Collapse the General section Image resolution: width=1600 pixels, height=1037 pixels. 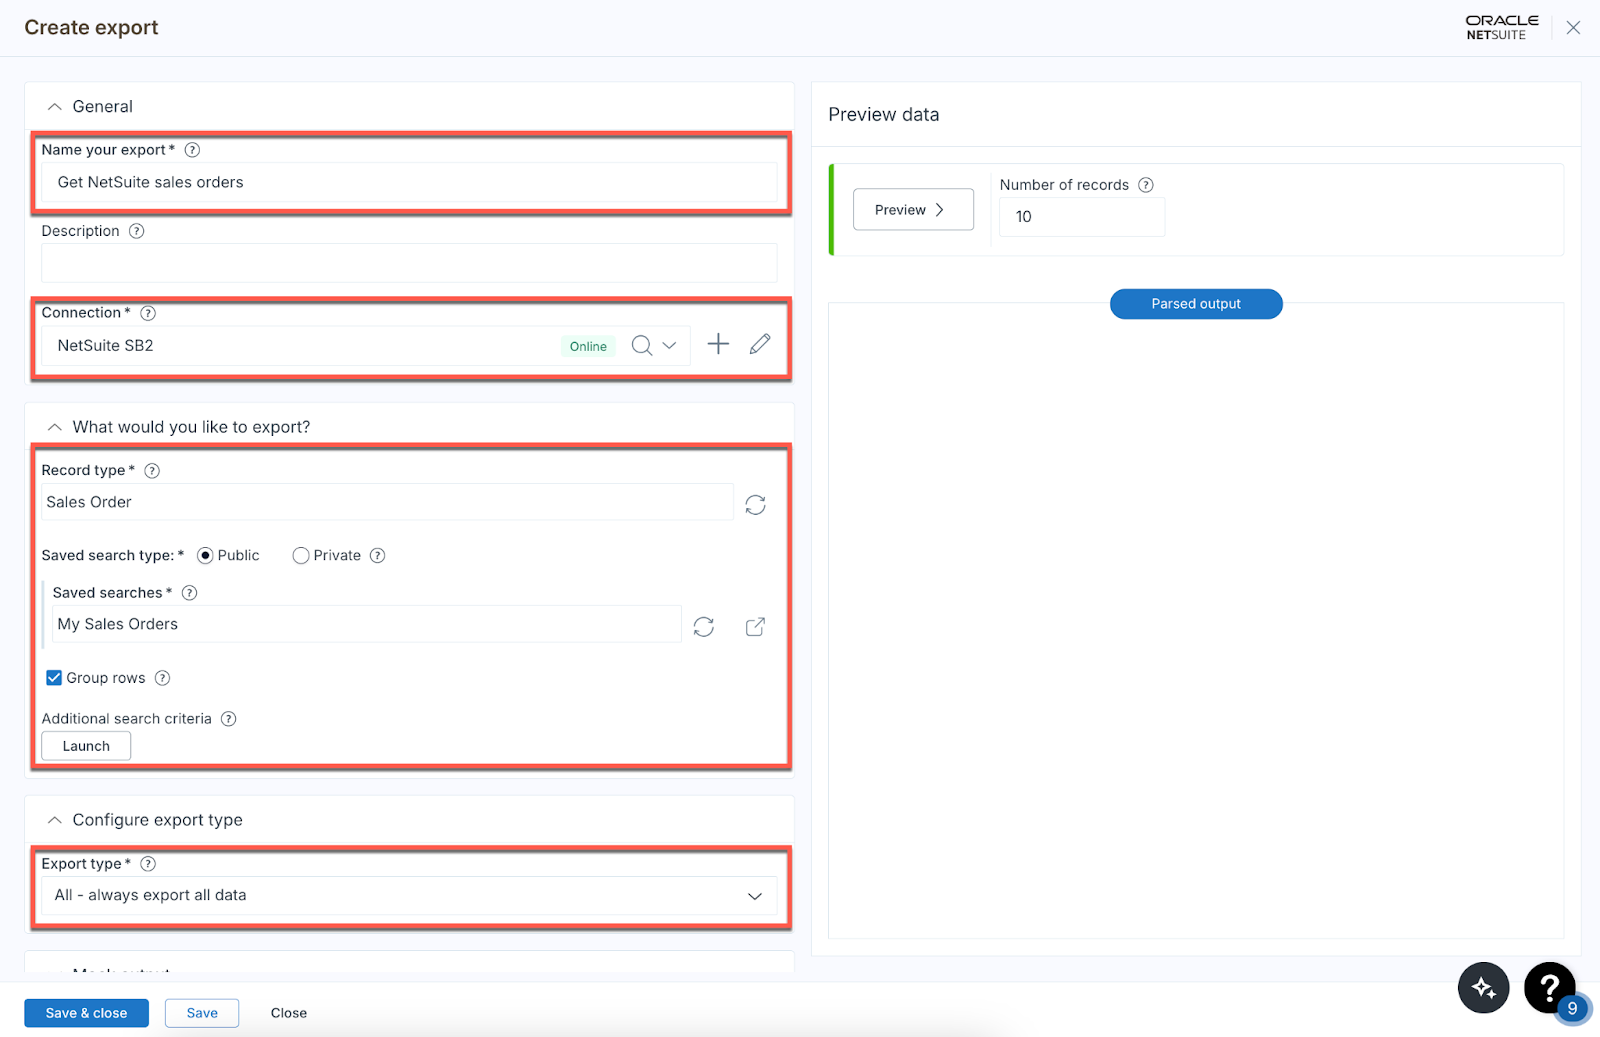coord(55,107)
